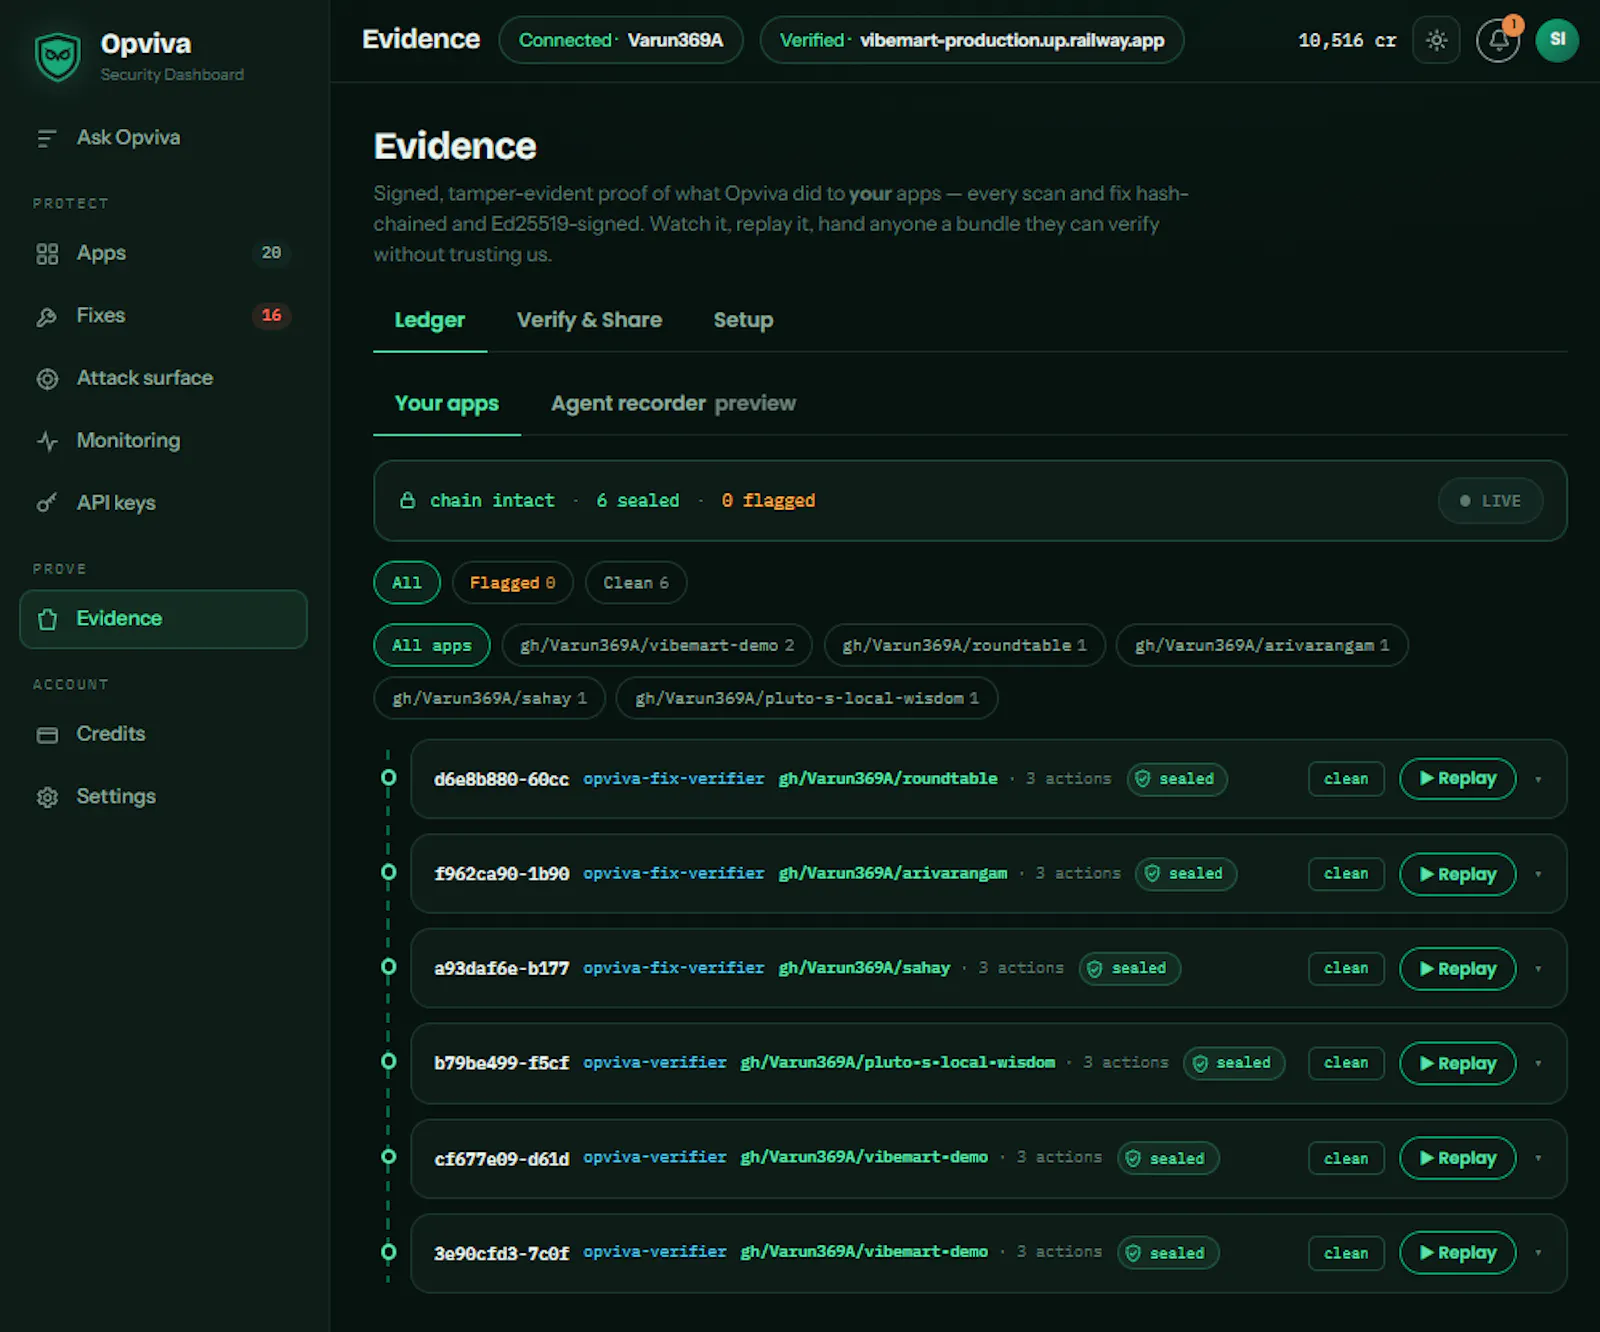Expand the d6e8b880-60cc row chevron

click(1538, 779)
